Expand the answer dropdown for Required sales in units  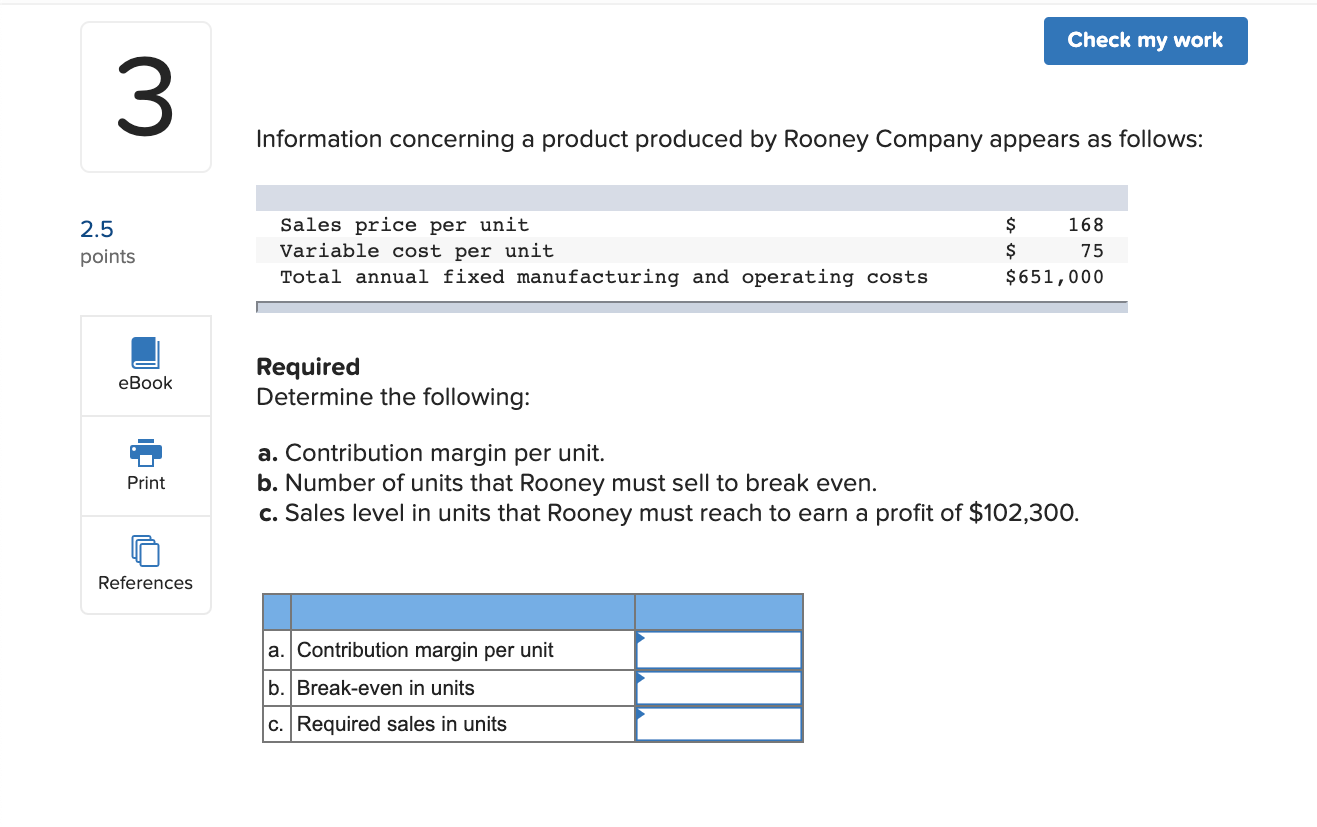pos(641,714)
